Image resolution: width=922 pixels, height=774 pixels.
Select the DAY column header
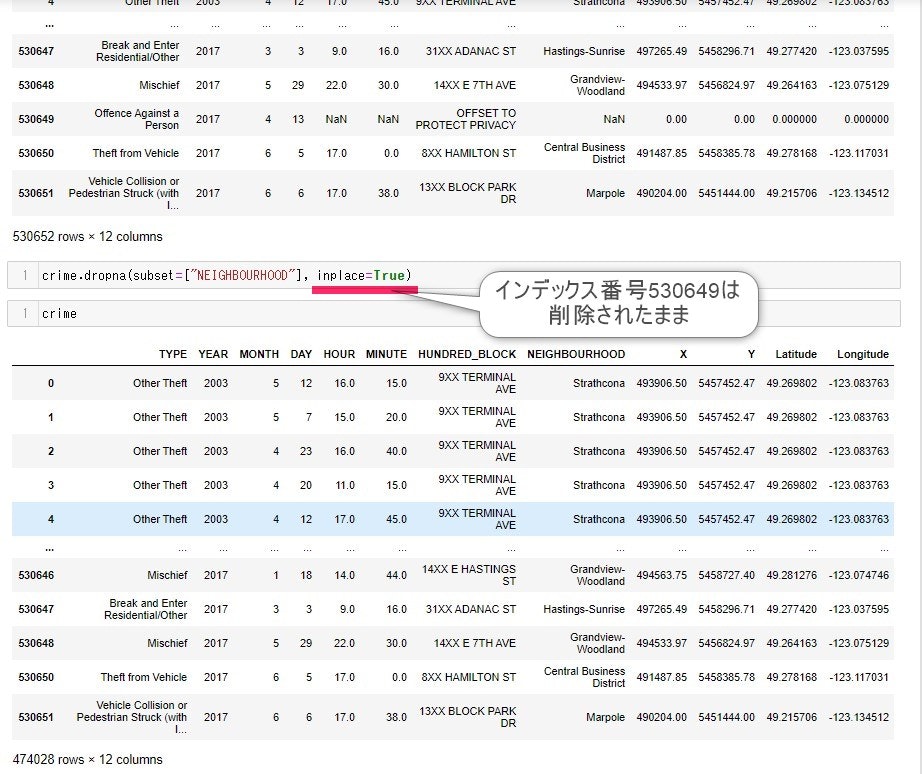click(301, 354)
